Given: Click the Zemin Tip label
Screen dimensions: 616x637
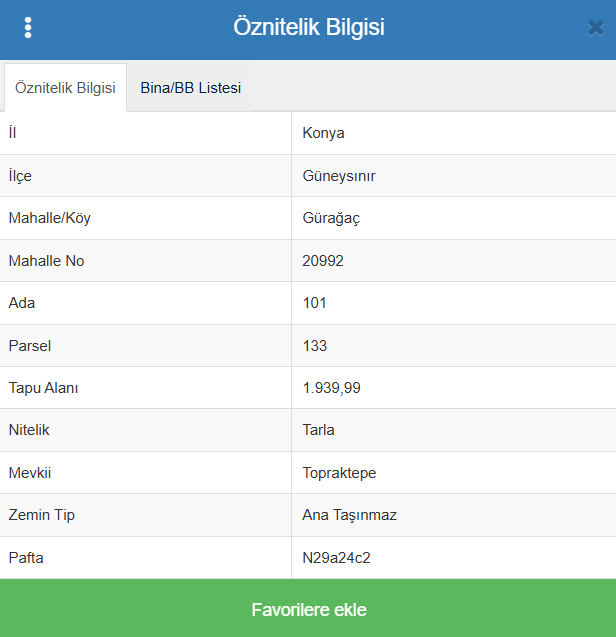Looking at the screenshot, I should pos(41,515).
